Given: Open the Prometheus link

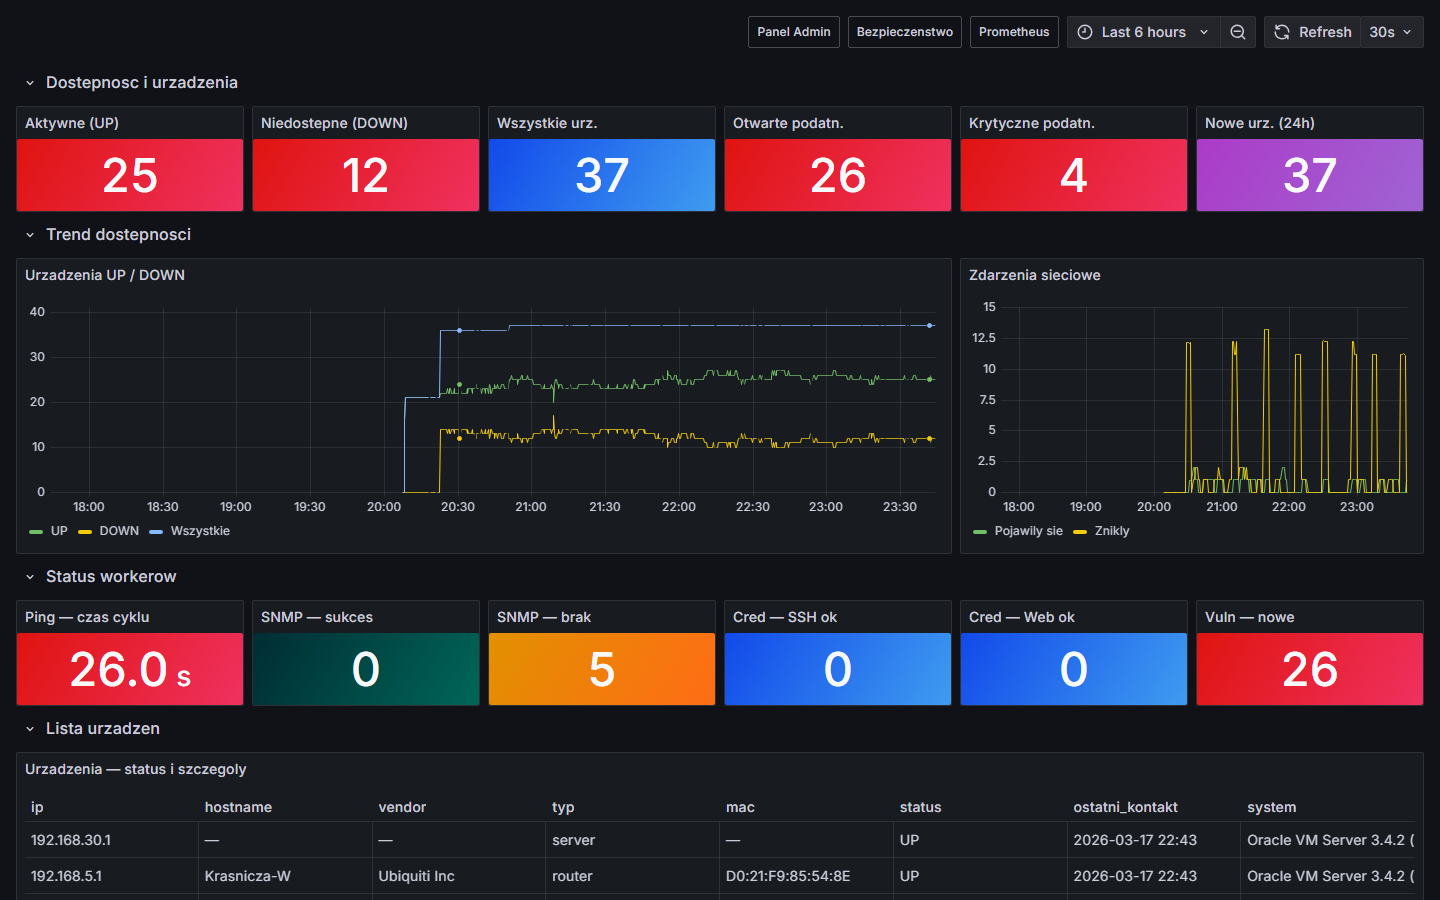Looking at the screenshot, I should (x=1013, y=32).
